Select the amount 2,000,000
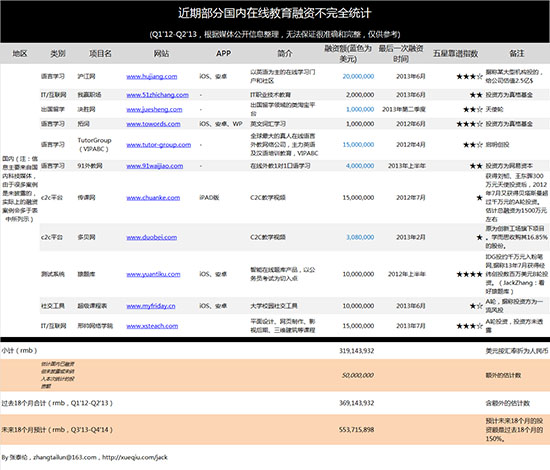Image resolution: width=550 pixels, height=470 pixels. (360, 95)
